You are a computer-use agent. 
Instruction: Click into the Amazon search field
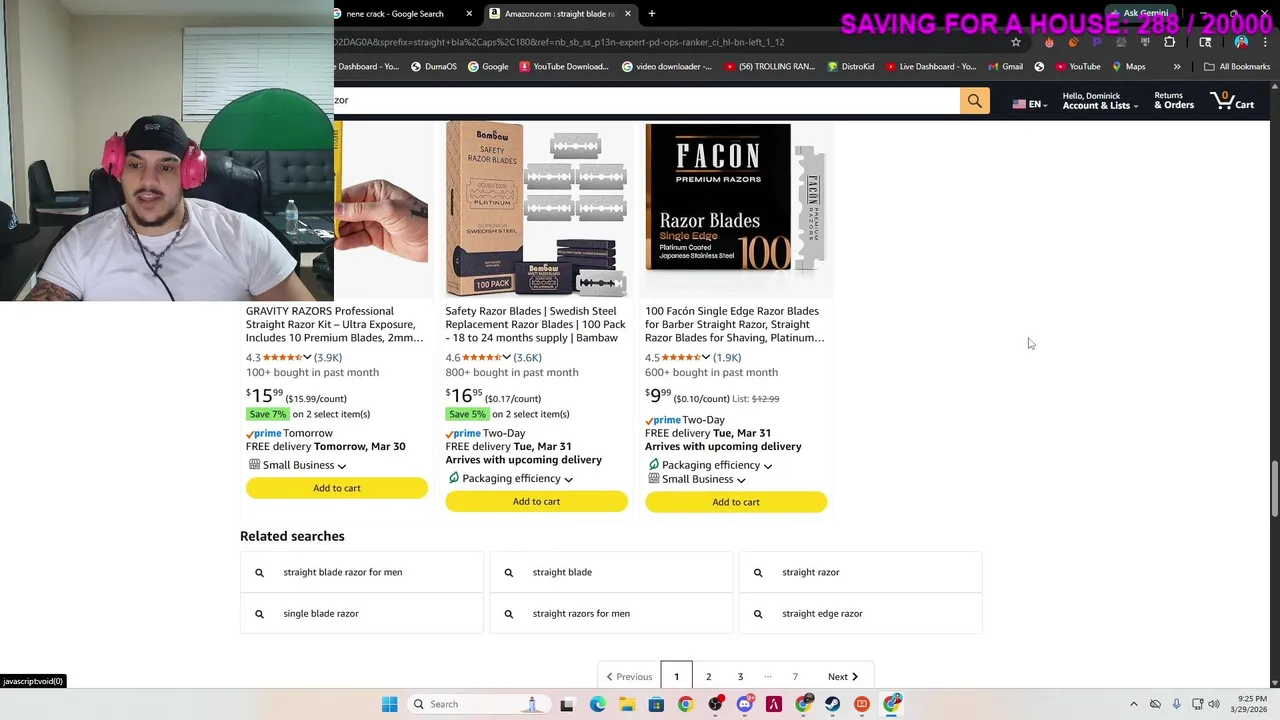click(646, 101)
